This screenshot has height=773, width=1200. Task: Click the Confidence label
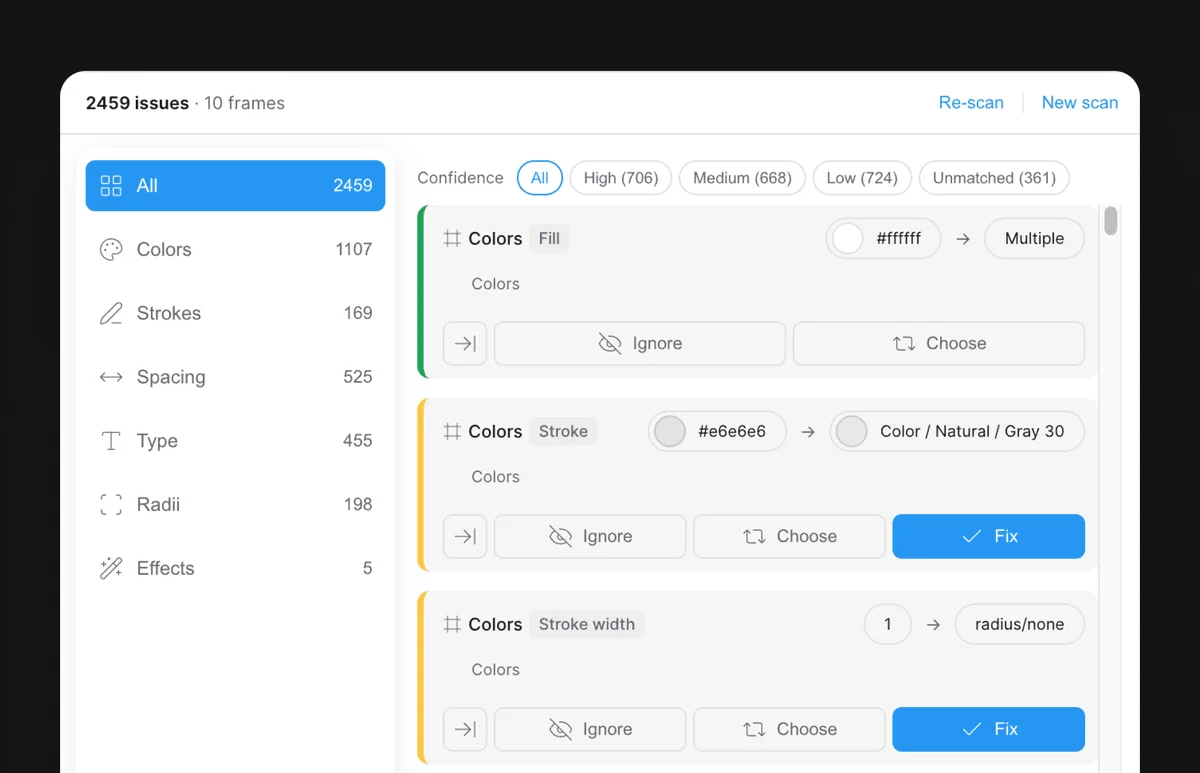(460, 178)
